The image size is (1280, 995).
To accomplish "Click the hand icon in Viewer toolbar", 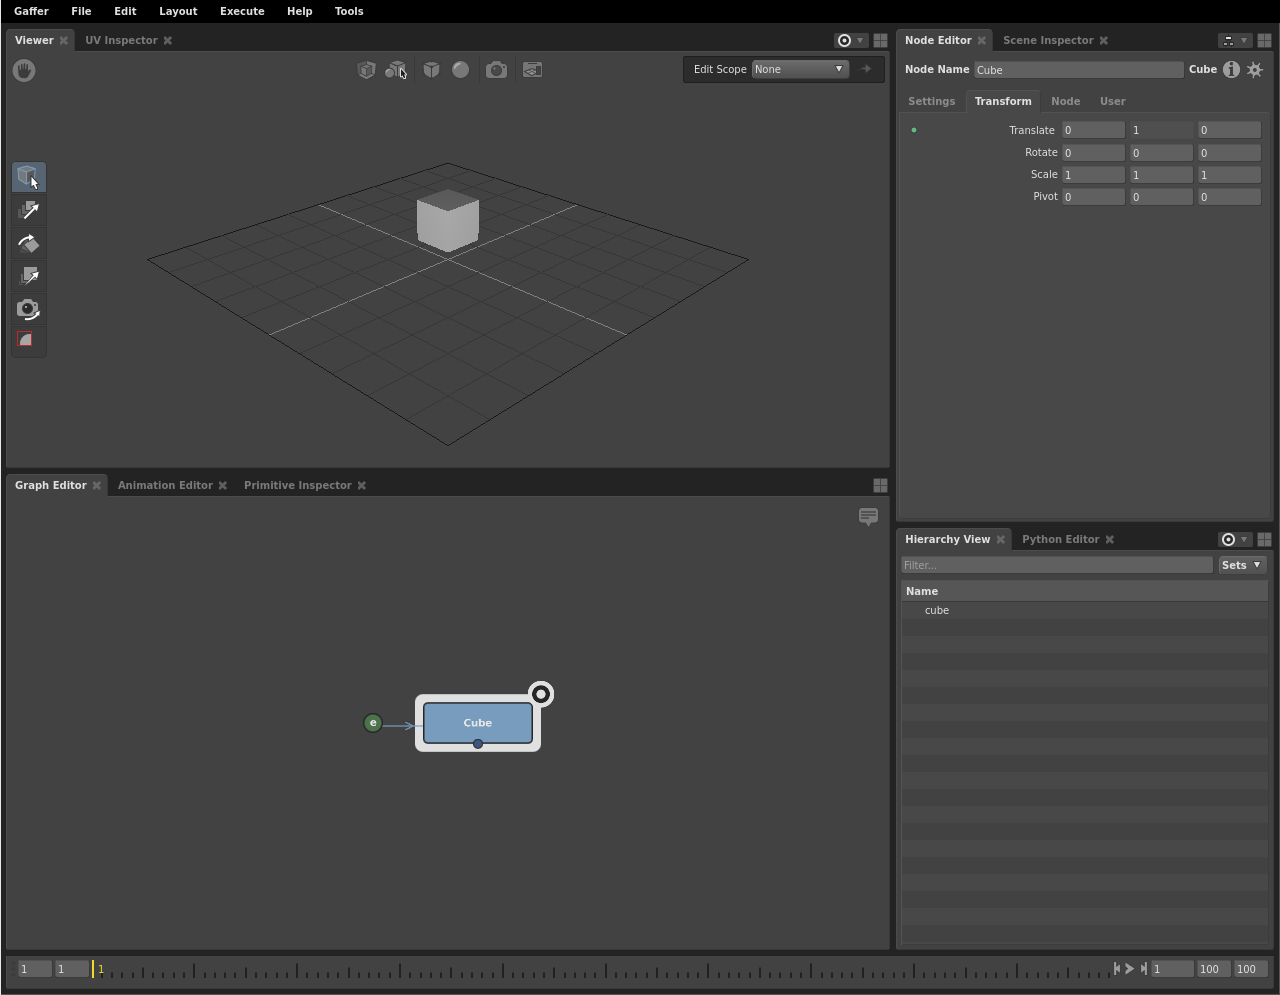I will pyautogui.click(x=24, y=70).
